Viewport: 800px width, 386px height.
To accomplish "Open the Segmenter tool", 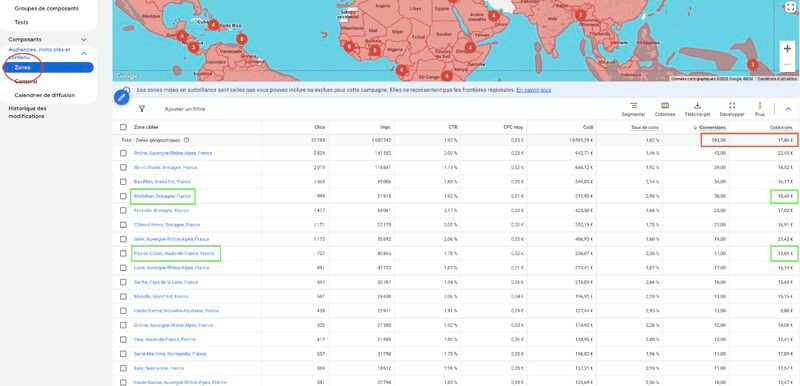I will pyautogui.click(x=634, y=109).
